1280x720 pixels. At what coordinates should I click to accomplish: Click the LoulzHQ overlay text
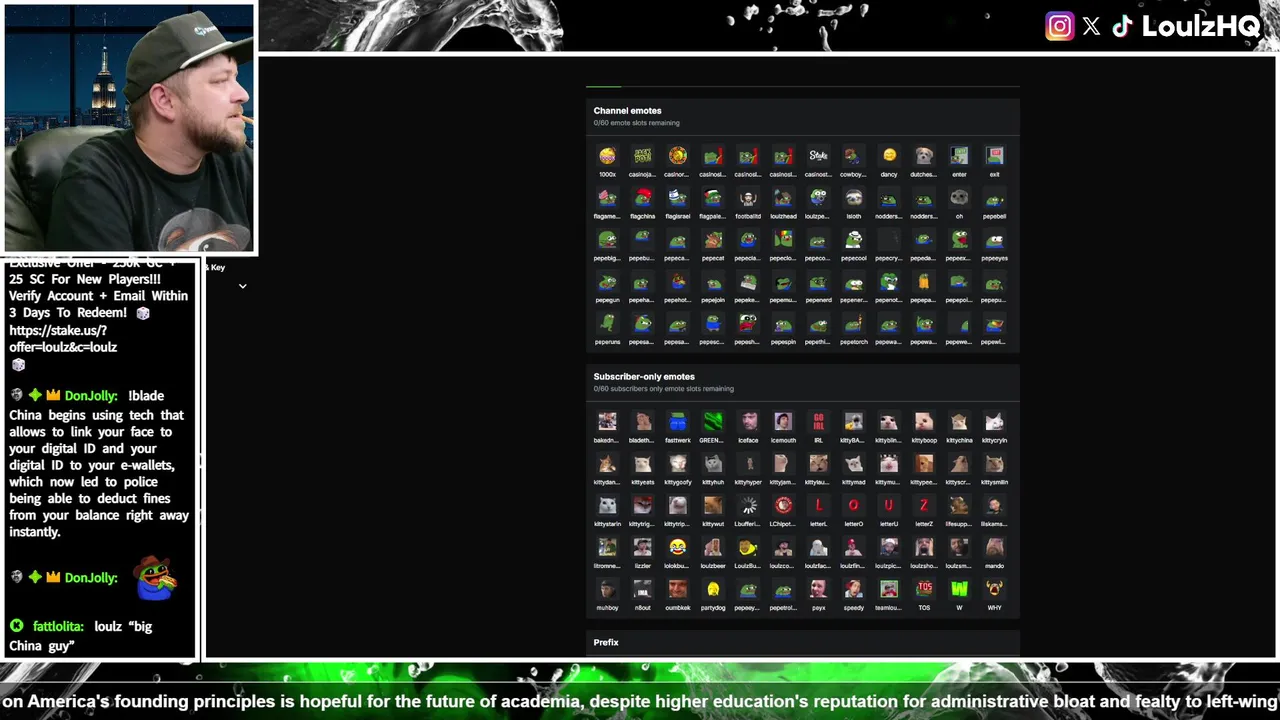tap(1200, 27)
